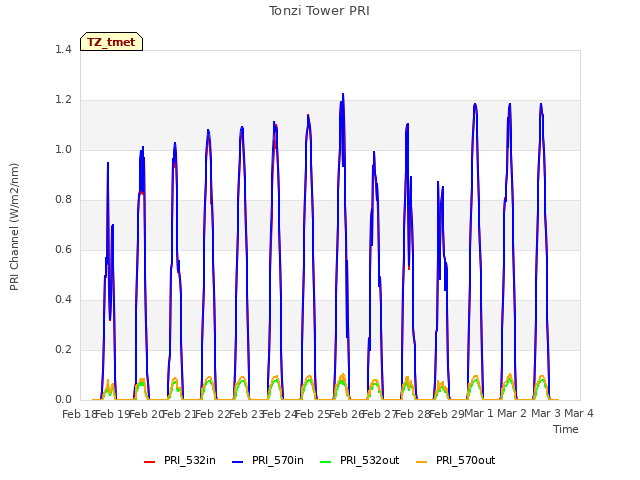The image size is (640, 480).
Task: Toggle the PRI_532out legend entry
Action: pyautogui.click(x=360, y=460)
